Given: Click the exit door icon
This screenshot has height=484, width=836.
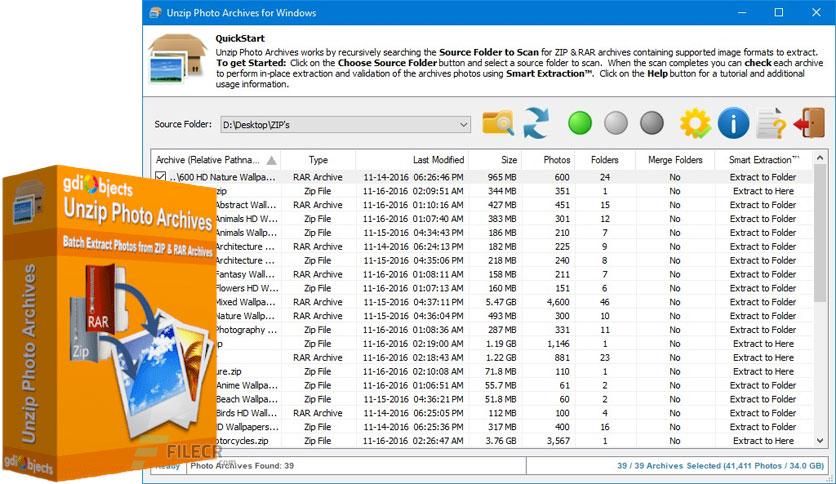Looking at the screenshot, I should (x=809, y=123).
